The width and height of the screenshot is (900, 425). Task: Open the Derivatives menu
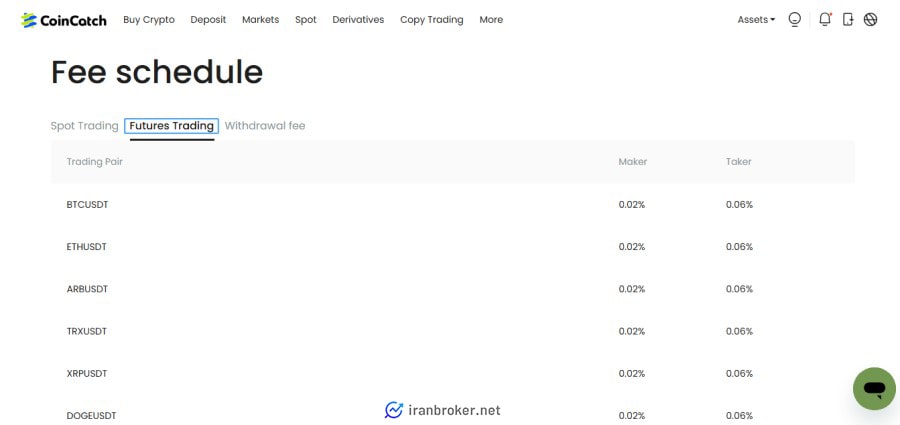tap(358, 20)
